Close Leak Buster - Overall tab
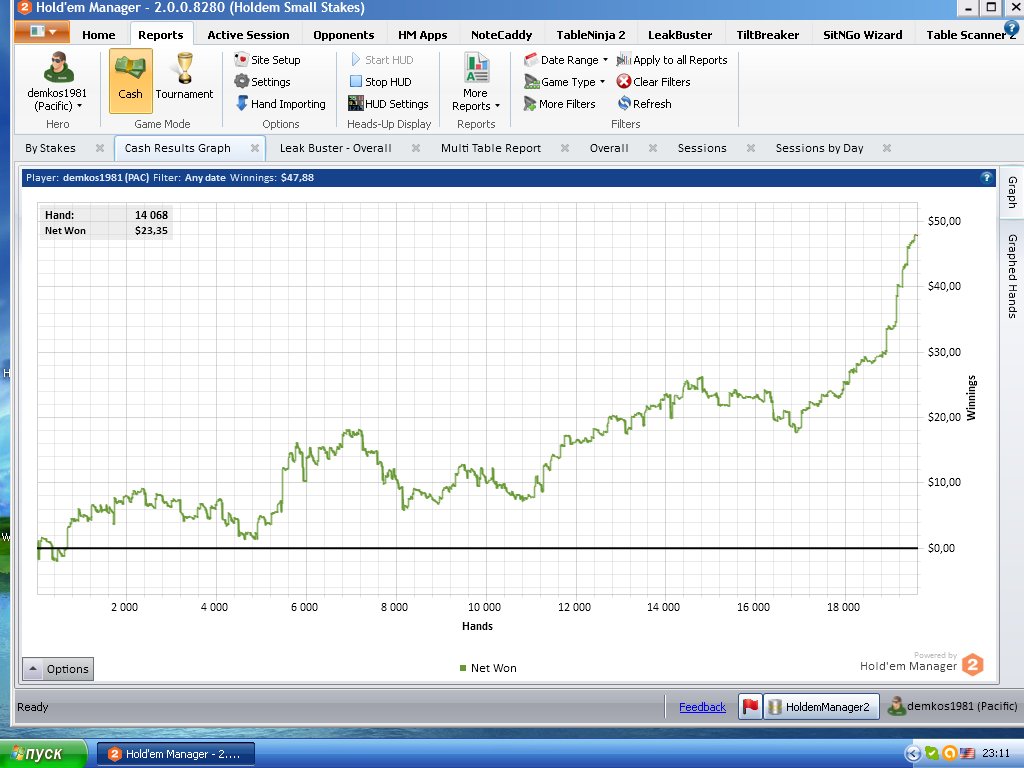Viewport: 1024px width, 768px height. [x=415, y=148]
